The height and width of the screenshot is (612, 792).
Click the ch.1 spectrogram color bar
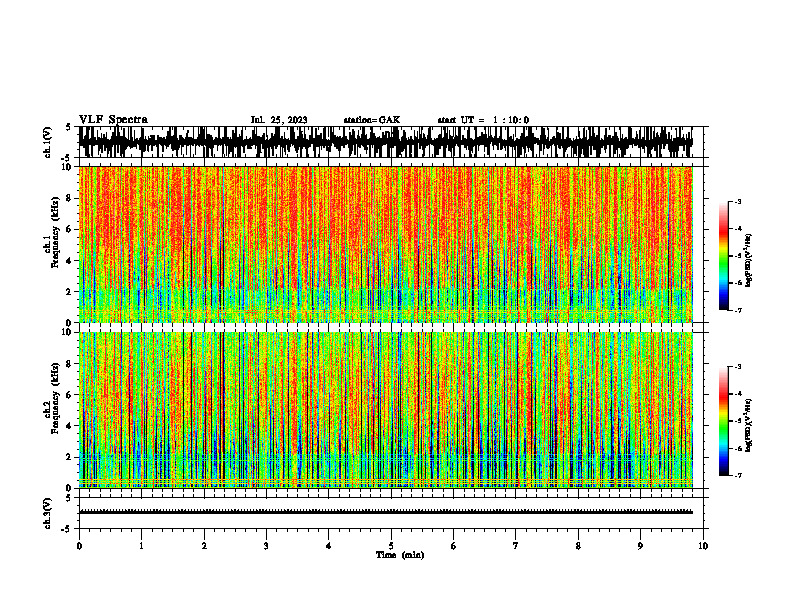point(723,256)
